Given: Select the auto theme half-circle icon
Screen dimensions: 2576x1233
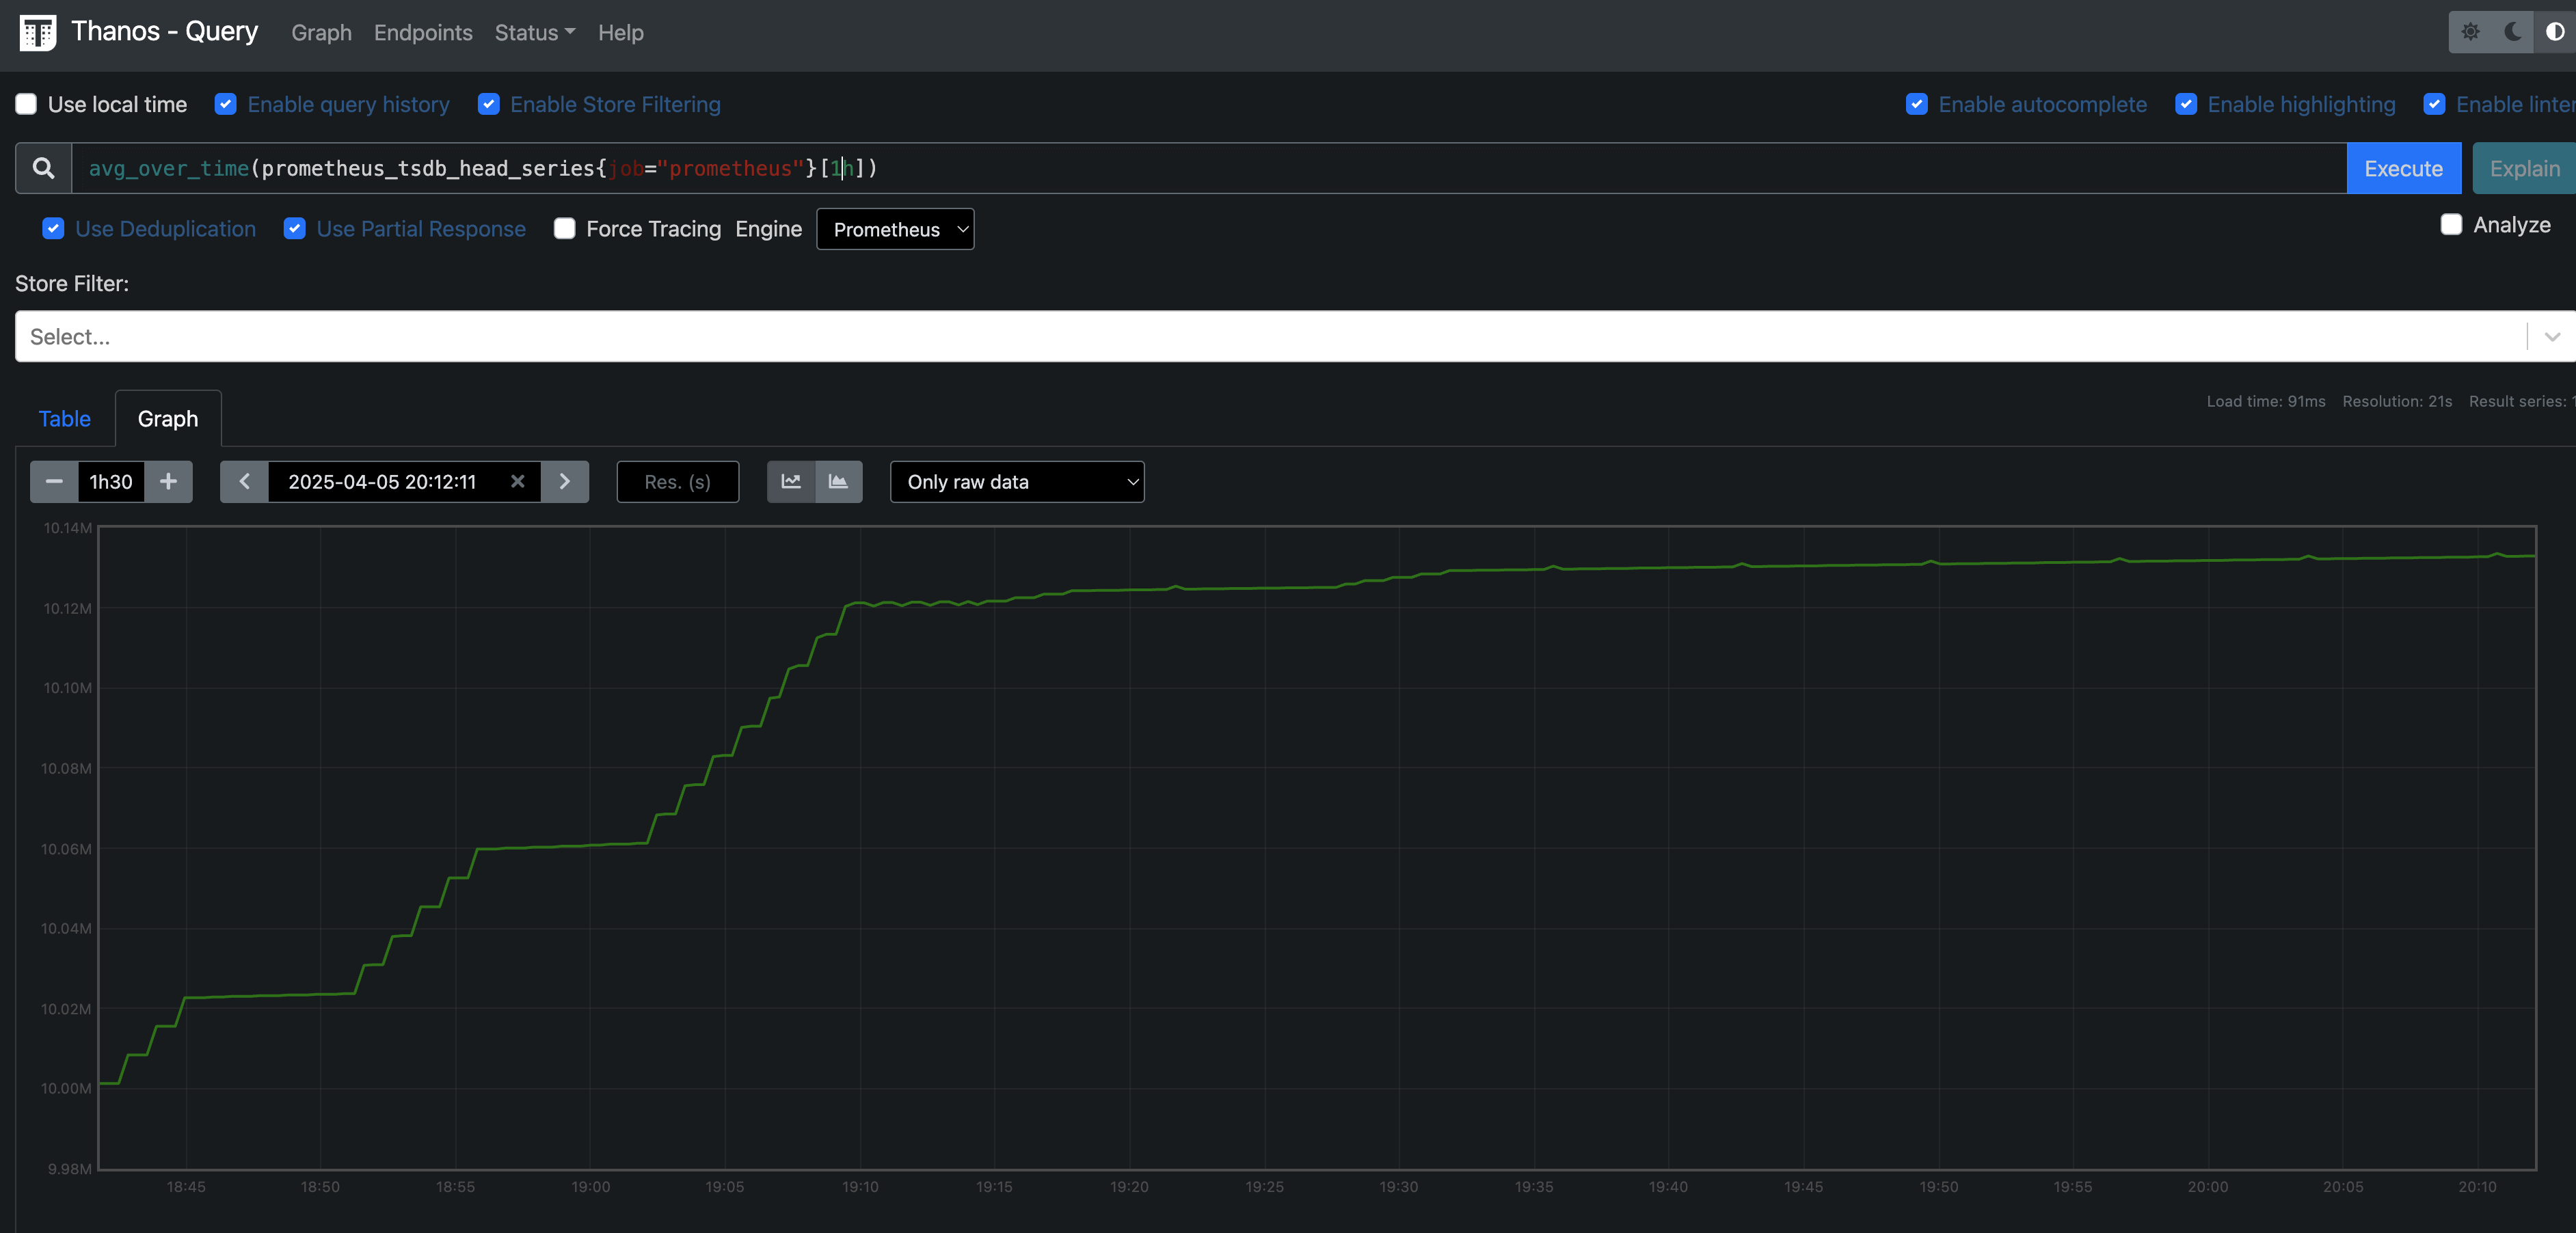Looking at the screenshot, I should click(2554, 32).
